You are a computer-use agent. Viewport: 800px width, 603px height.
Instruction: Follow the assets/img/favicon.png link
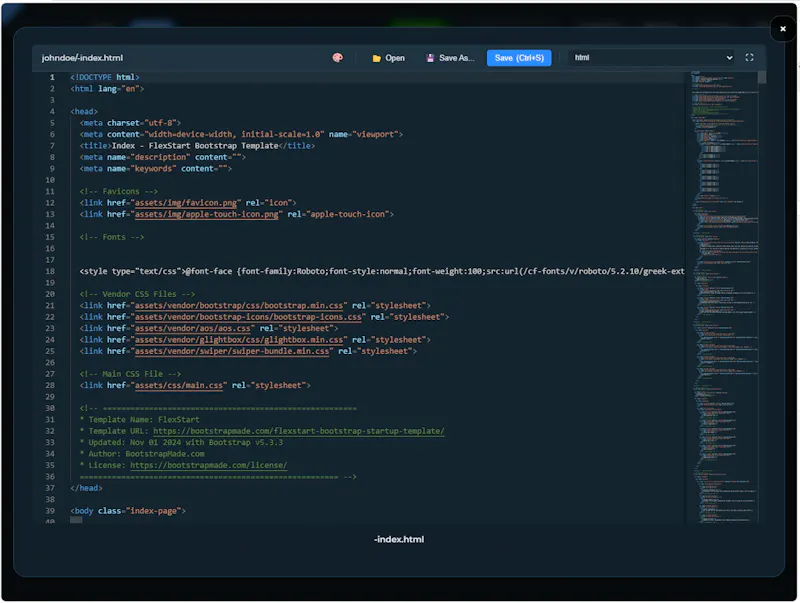[x=186, y=203]
